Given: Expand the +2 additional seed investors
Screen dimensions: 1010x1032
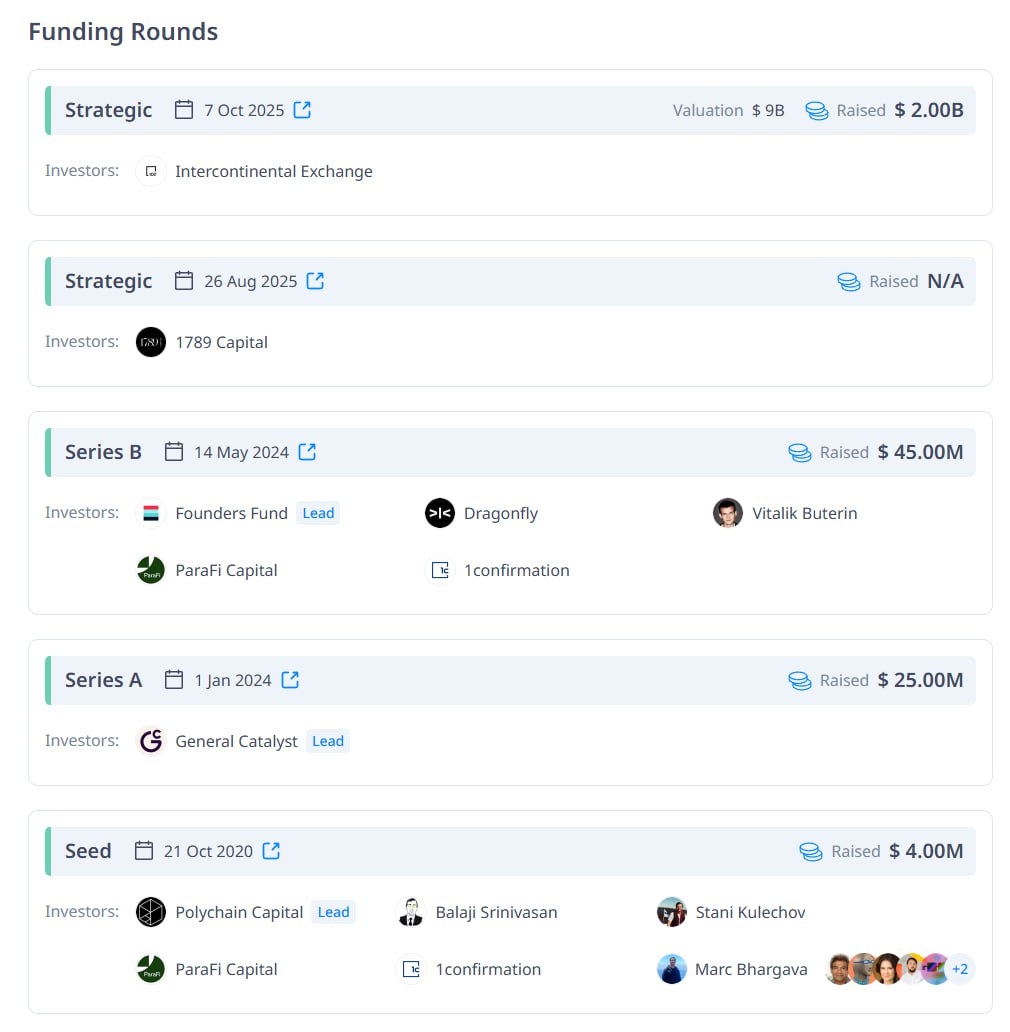Looking at the screenshot, I should tap(960, 969).
